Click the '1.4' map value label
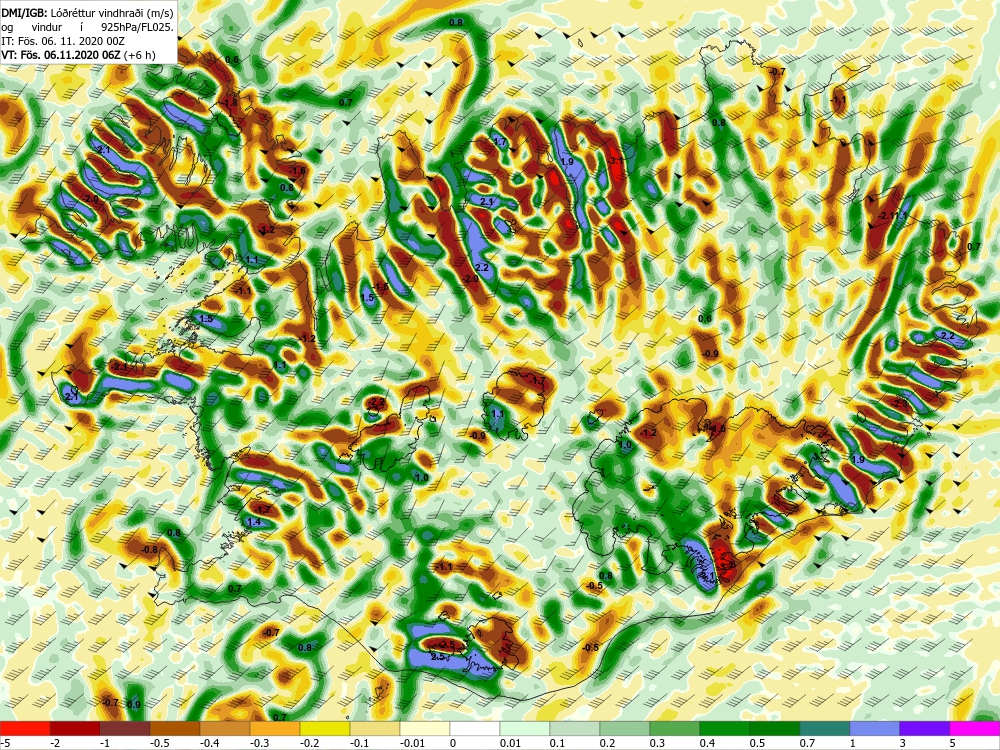 click(x=254, y=522)
